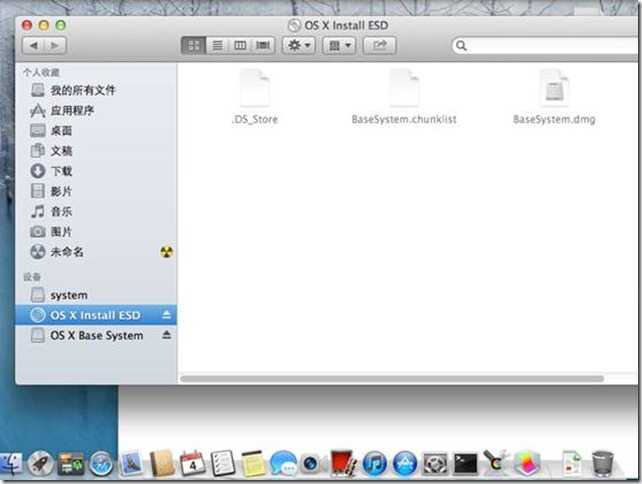The image size is (642, 484).
Task: Open Messages from the Dock
Action: pyautogui.click(x=283, y=464)
